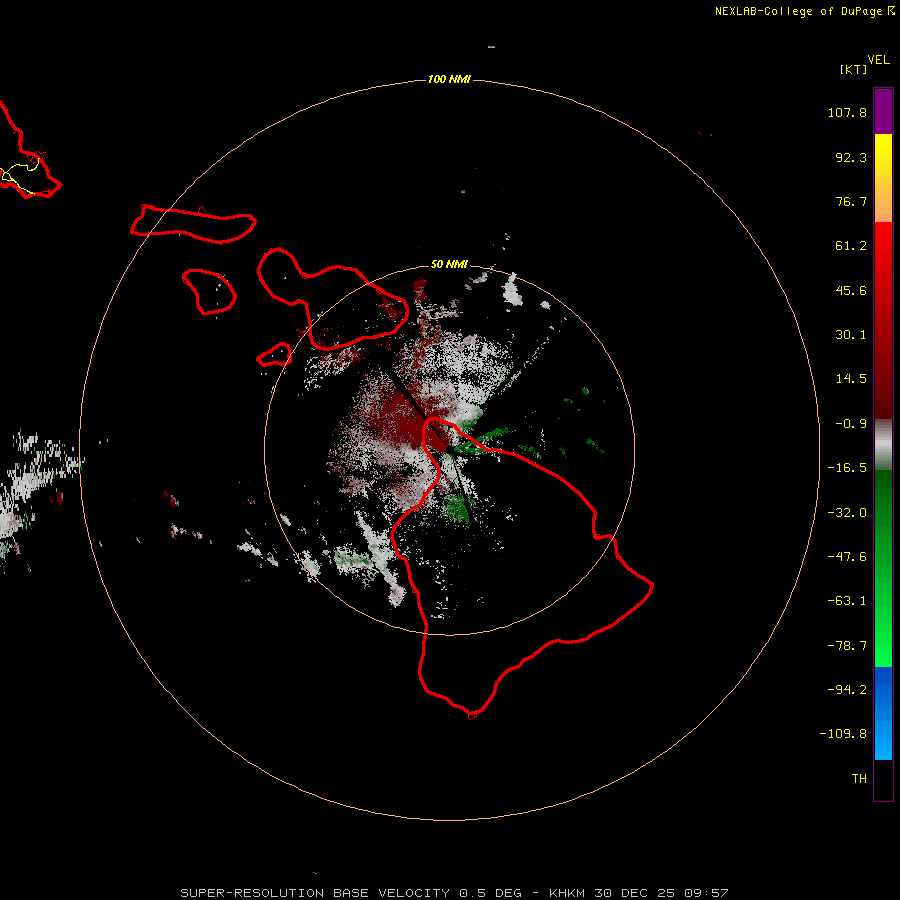The height and width of the screenshot is (900, 900).
Task: Click the -32.0 legend value
Action: [847, 513]
